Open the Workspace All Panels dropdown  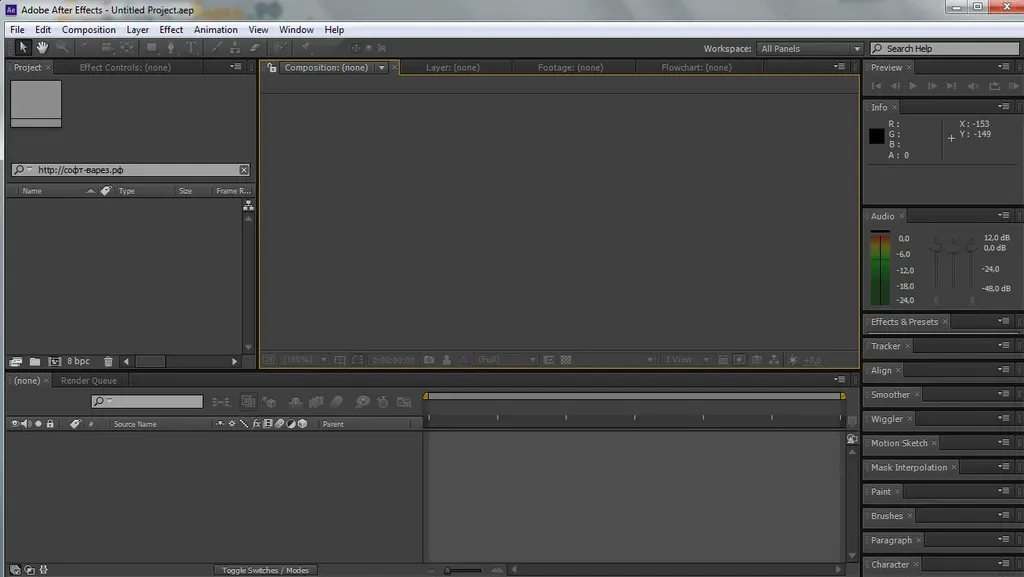coord(810,48)
